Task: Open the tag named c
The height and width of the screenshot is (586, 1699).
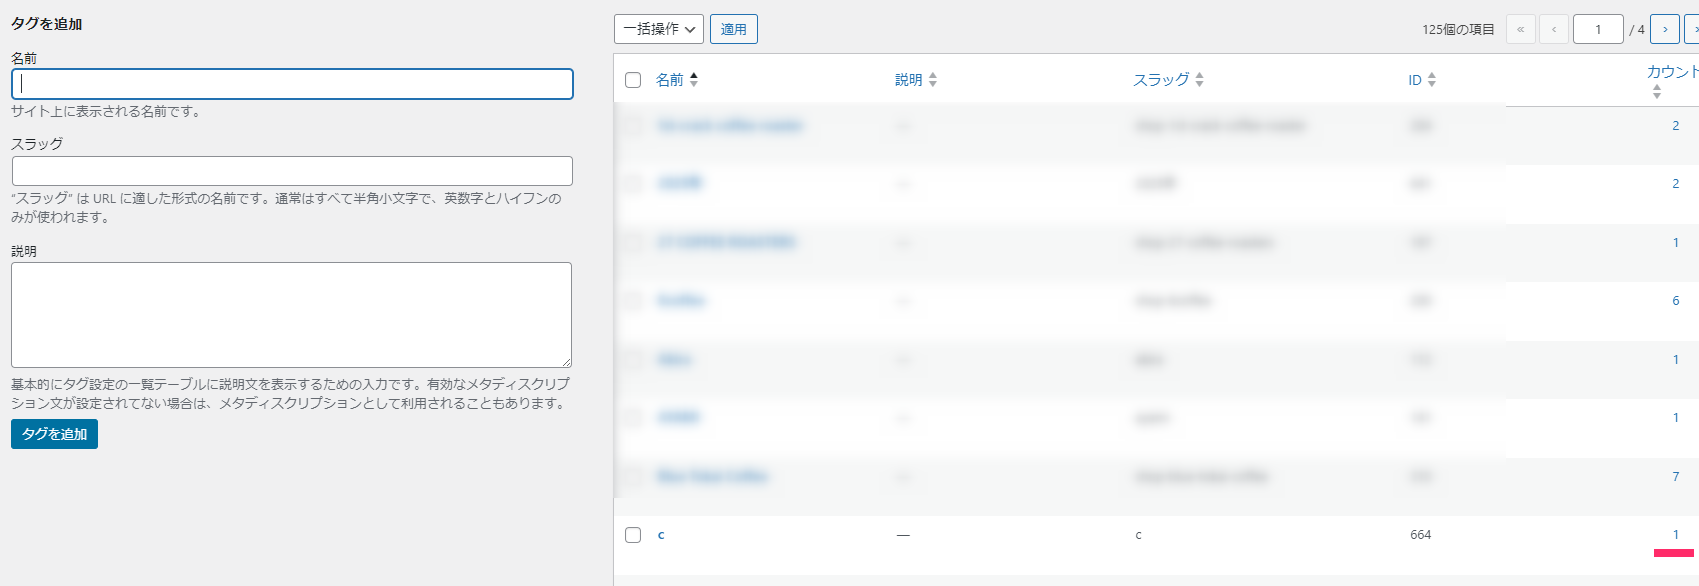Action: (x=661, y=535)
